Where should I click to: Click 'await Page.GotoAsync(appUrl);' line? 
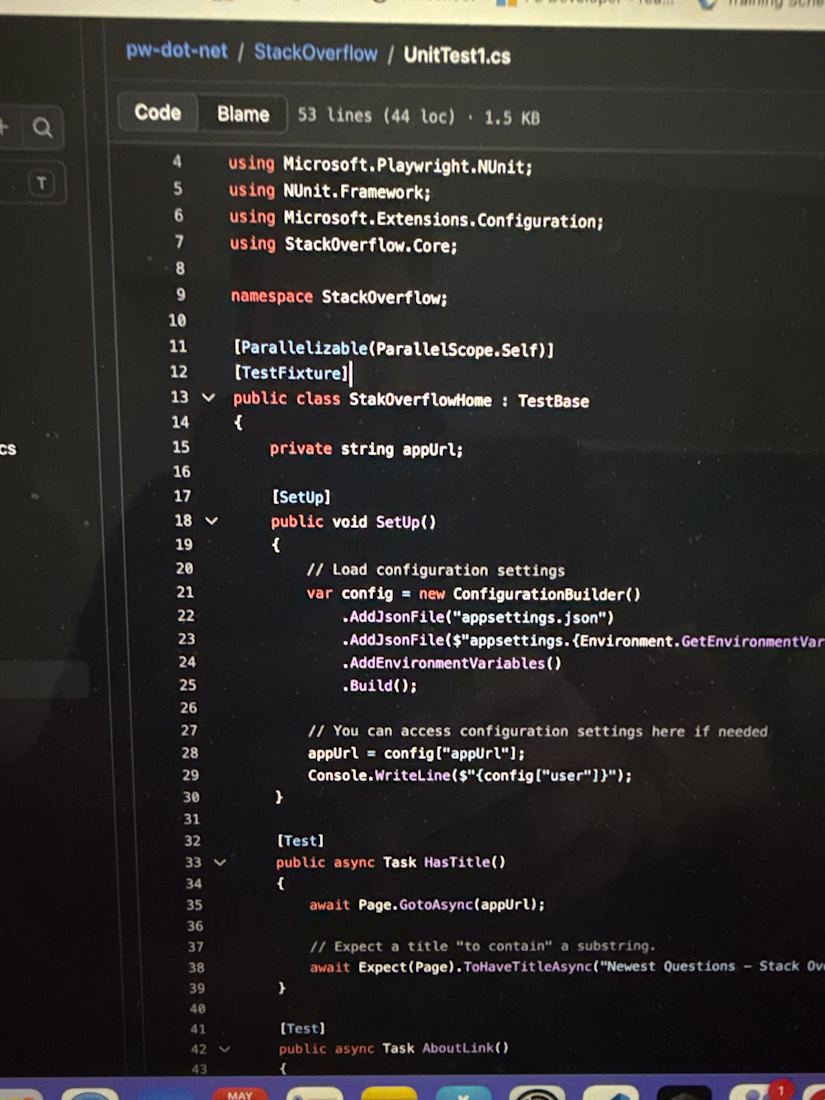(x=427, y=905)
